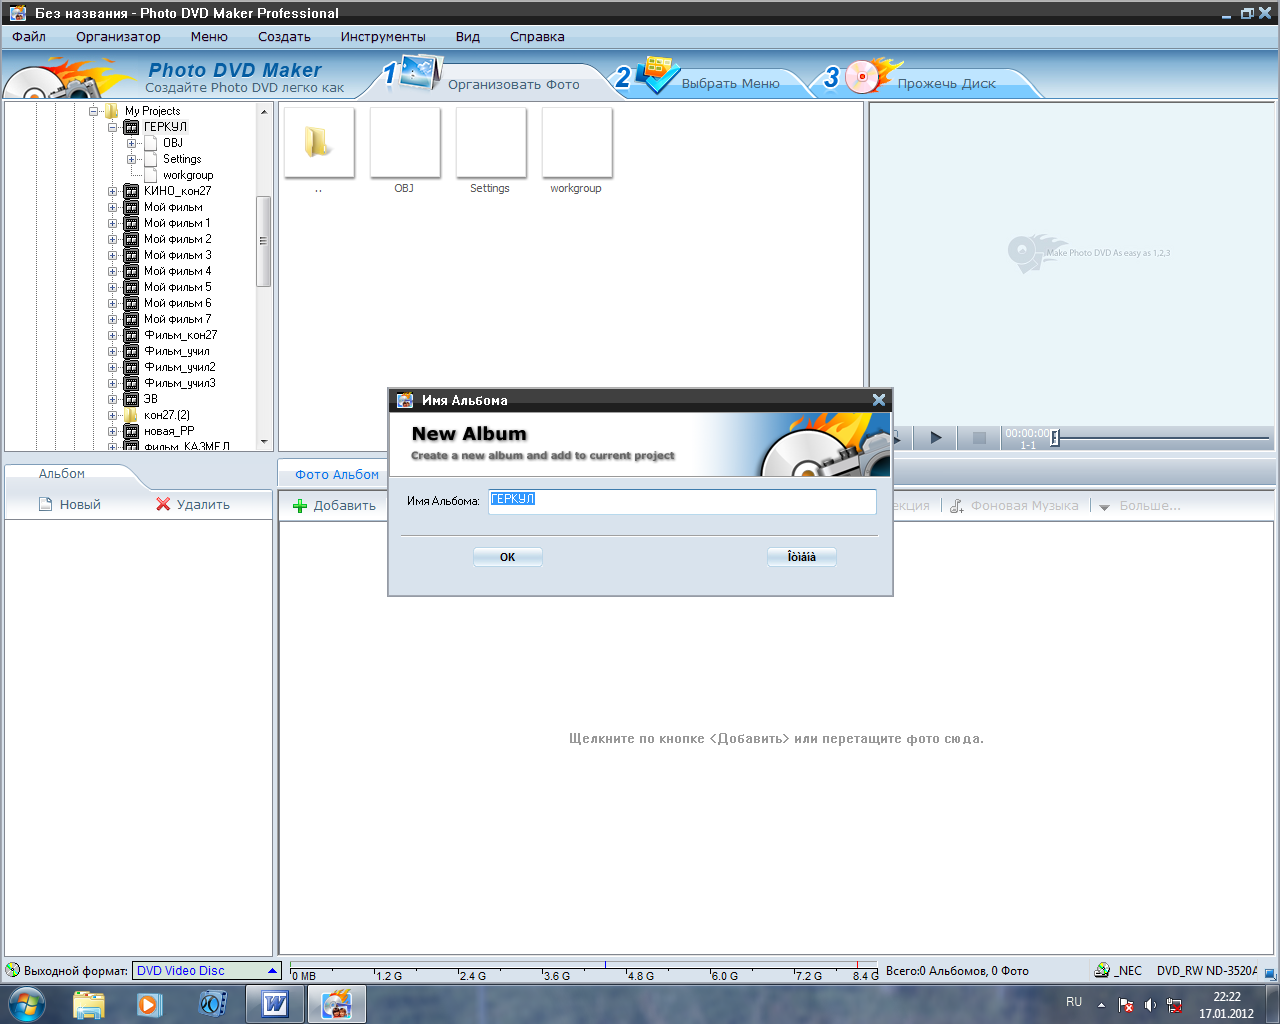1280x1024 pixels.
Task: Expand the Settings folder node
Action: click(x=132, y=159)
